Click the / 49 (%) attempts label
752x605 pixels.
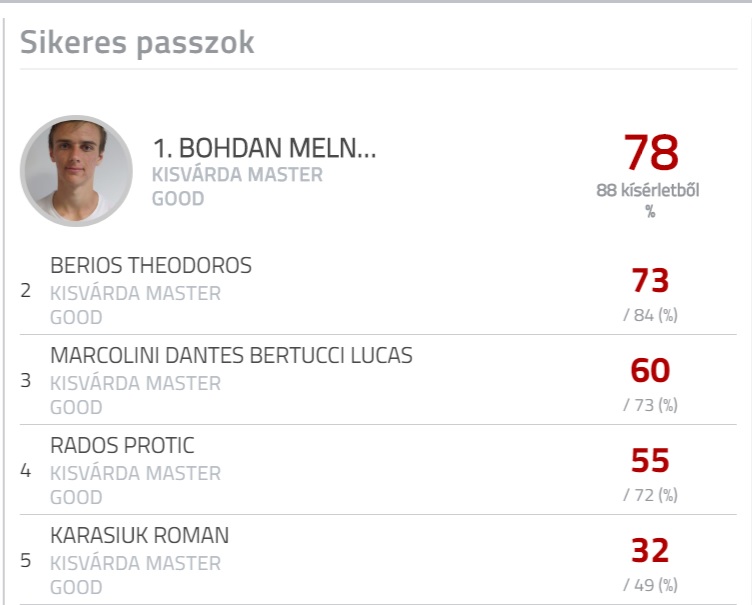tap(650, 585)
